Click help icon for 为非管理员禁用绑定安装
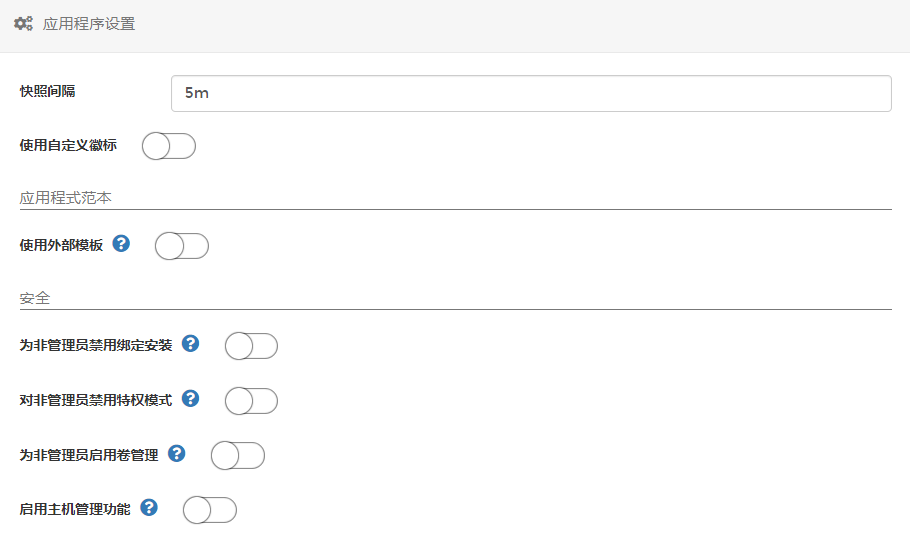 click(190, 344)
